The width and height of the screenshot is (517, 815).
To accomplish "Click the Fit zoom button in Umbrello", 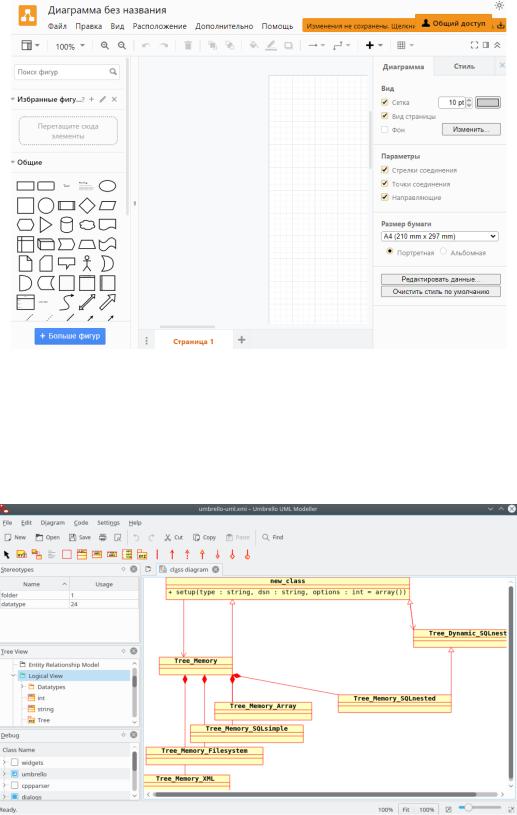I will tap(406, 810).
